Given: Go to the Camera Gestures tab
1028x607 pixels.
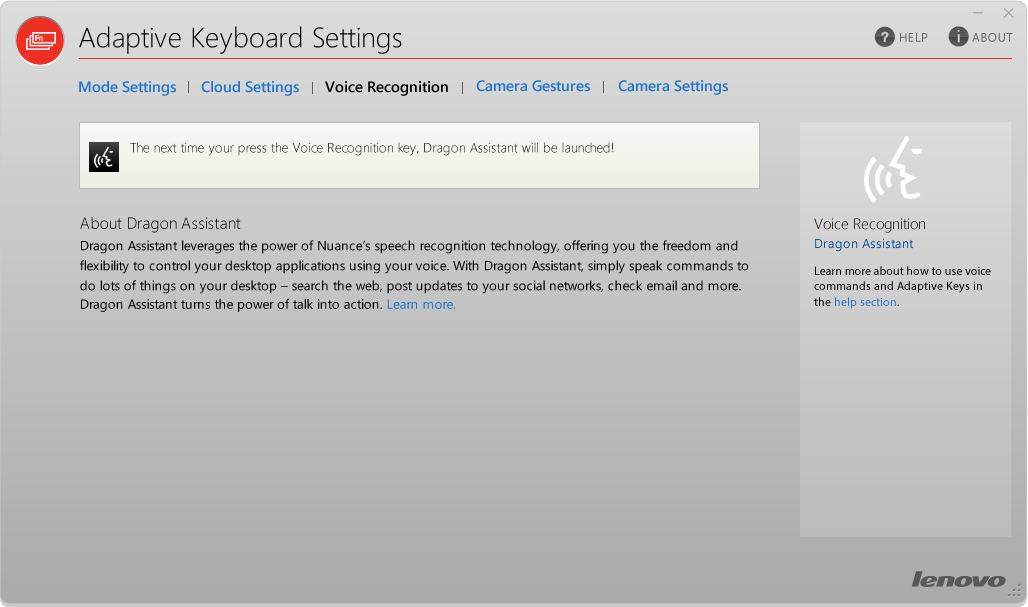Looking at the screenshot, I should tap(533, 86).
